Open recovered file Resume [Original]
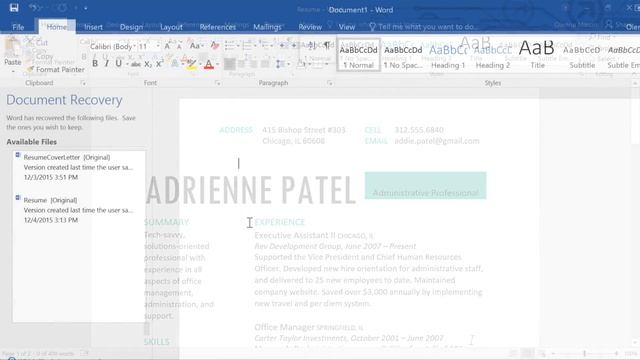640x360 pixels. [x=78, y=210]
